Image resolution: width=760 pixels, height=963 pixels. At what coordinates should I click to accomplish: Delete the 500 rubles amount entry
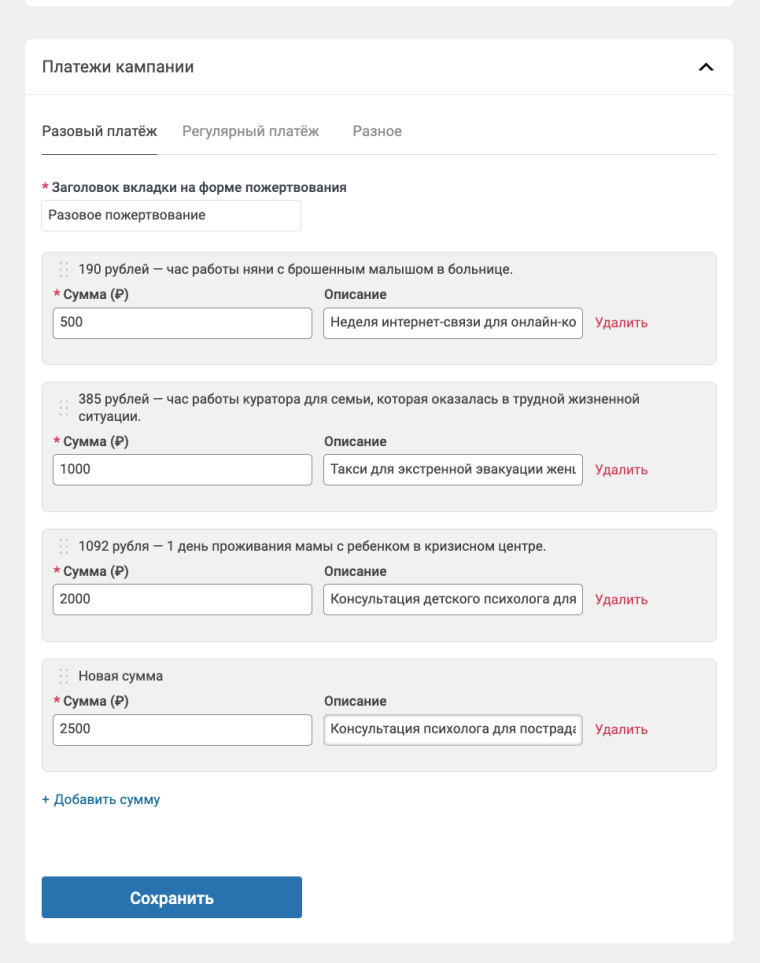click(x=621, y=323)
